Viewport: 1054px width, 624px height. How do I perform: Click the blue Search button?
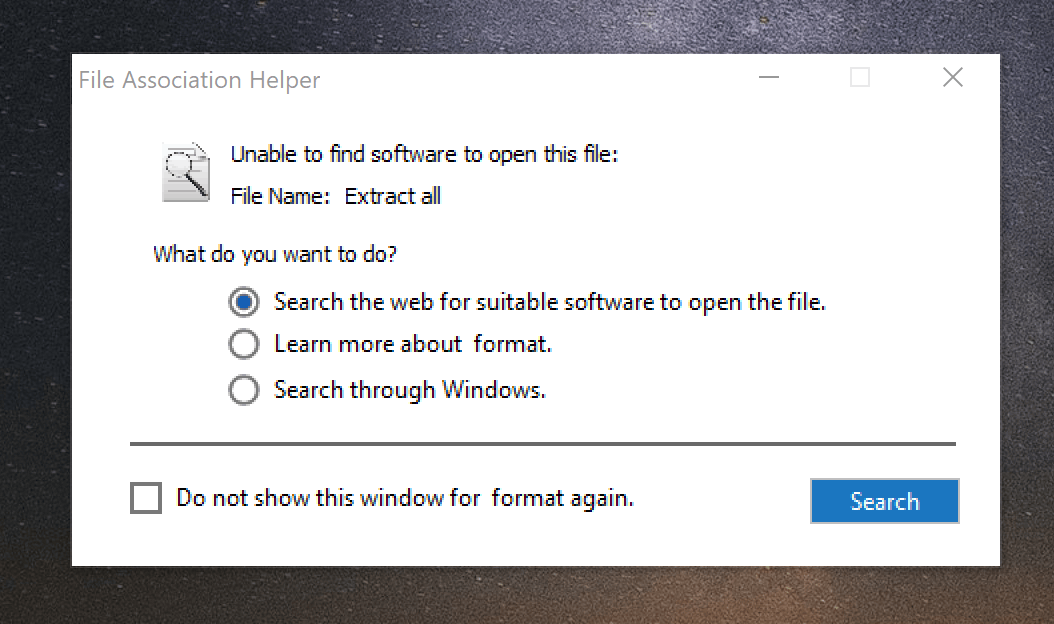pos(885,501)
